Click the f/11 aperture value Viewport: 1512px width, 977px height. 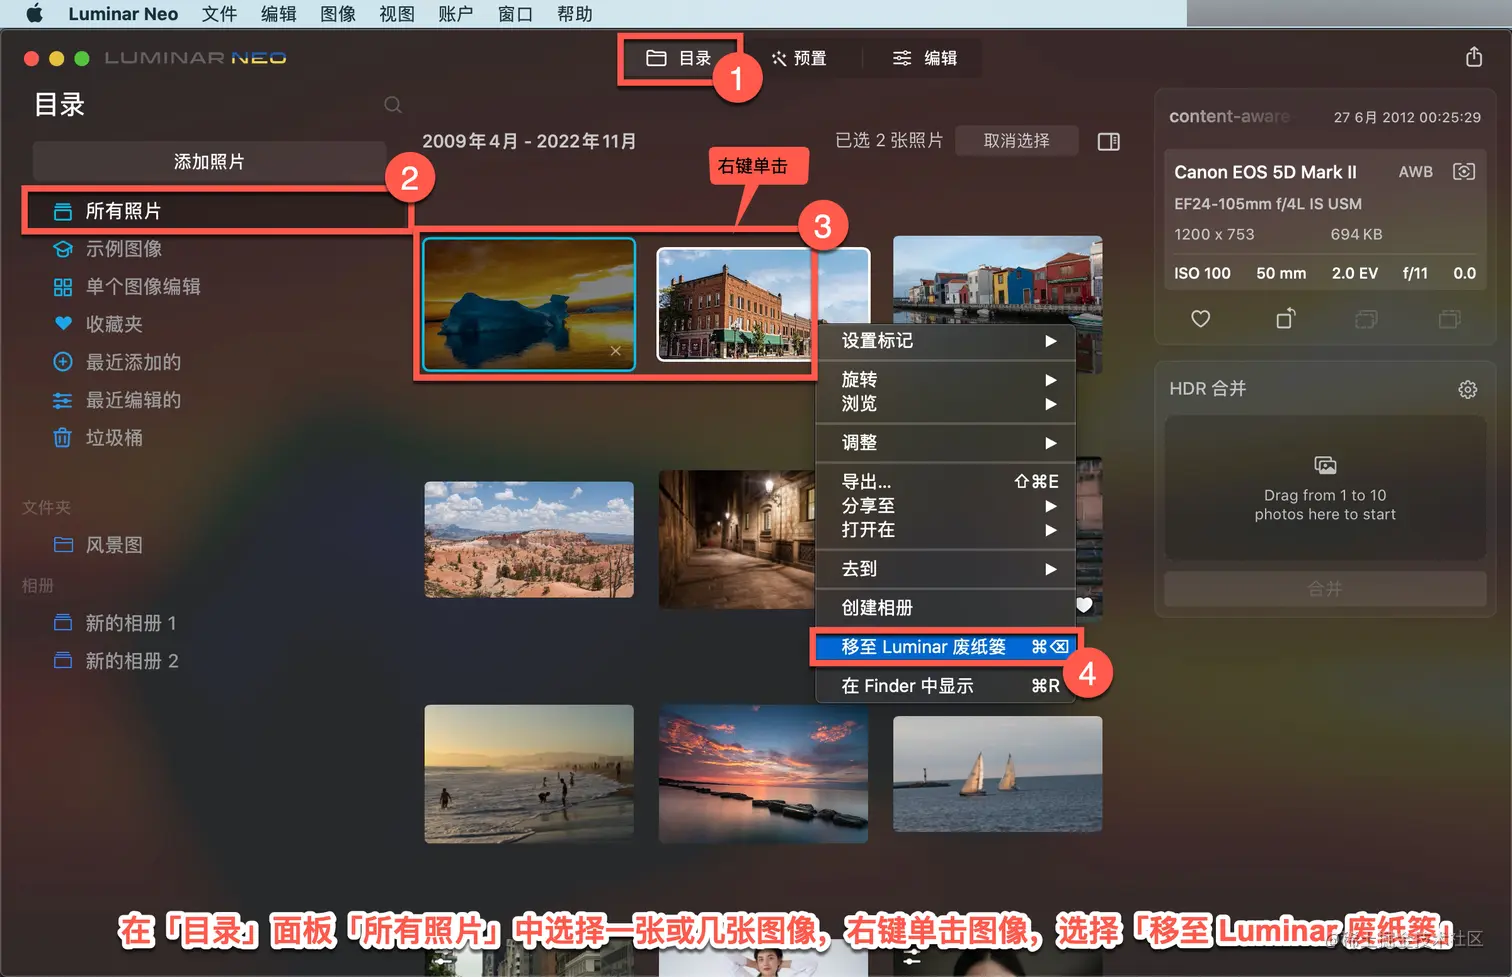tap(1415, 273)
